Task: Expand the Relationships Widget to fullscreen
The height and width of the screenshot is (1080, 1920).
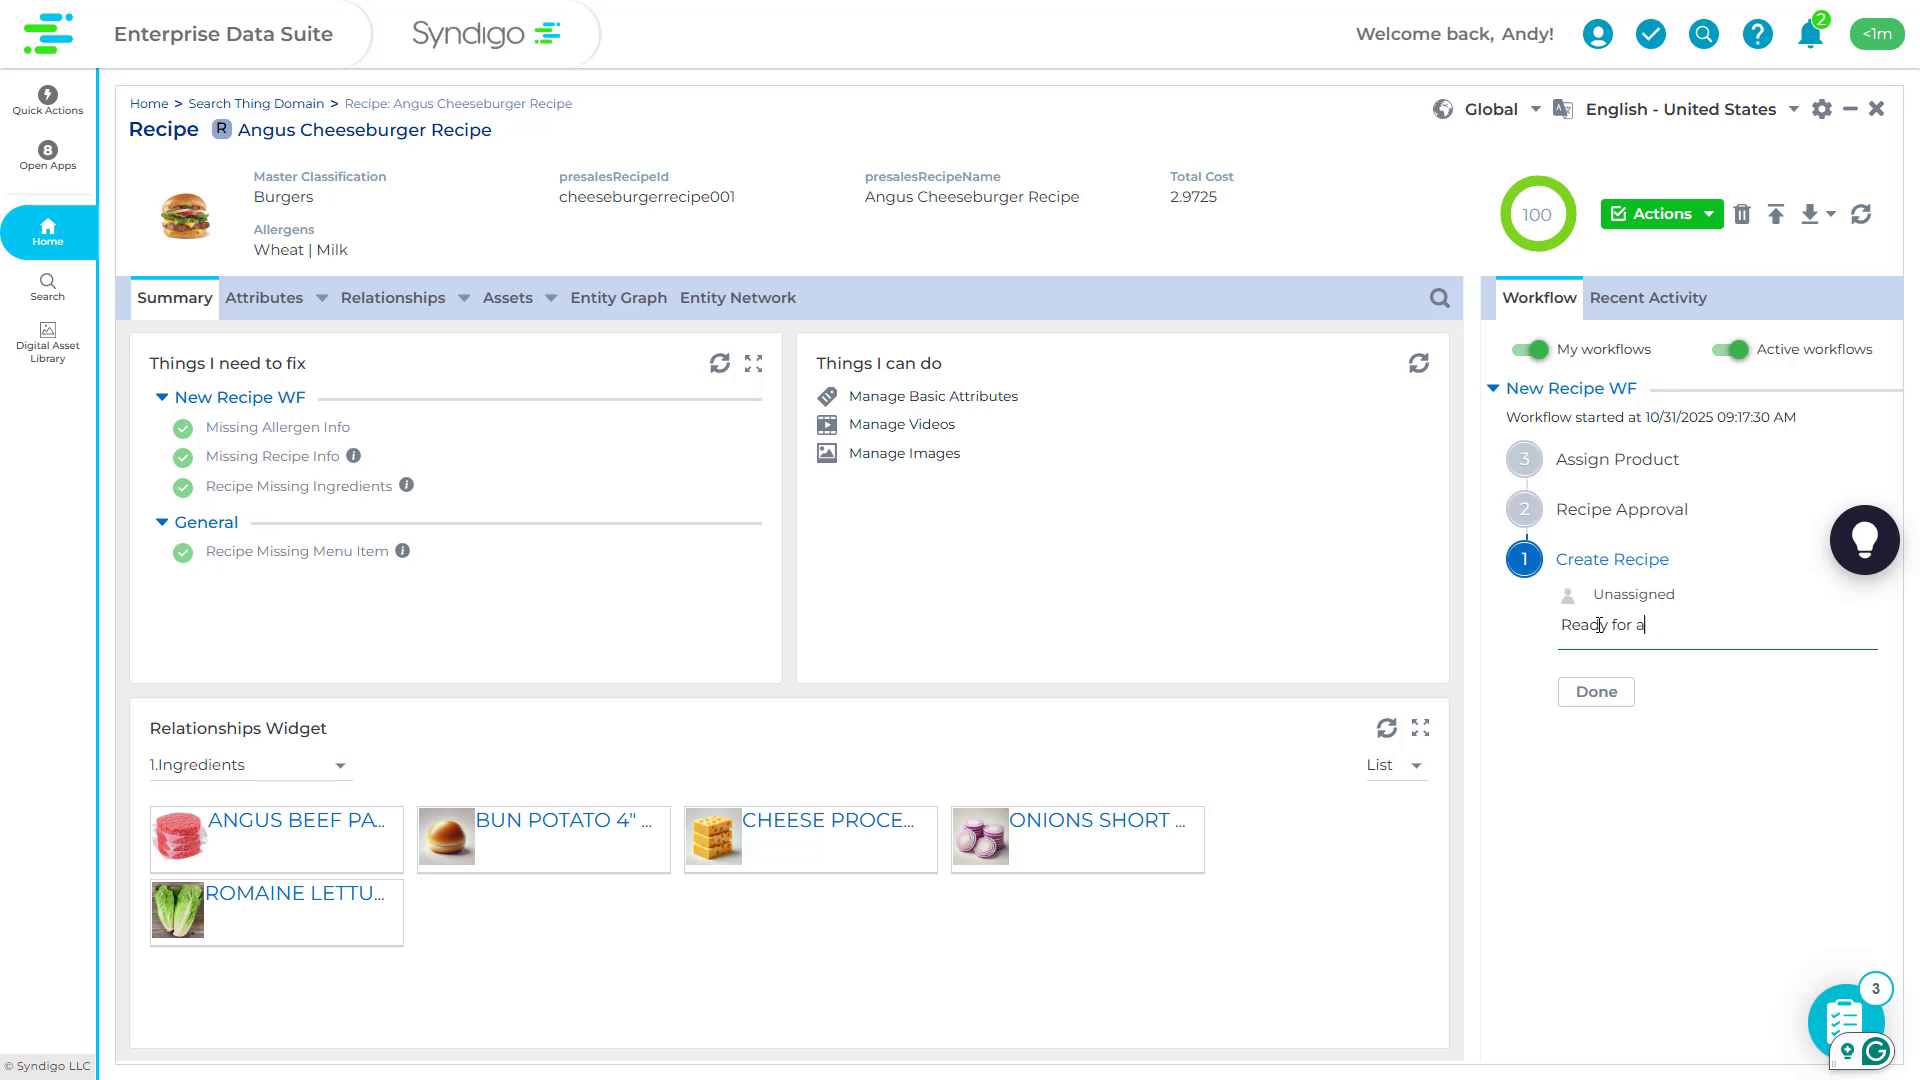Action: tap(1420, 728)
